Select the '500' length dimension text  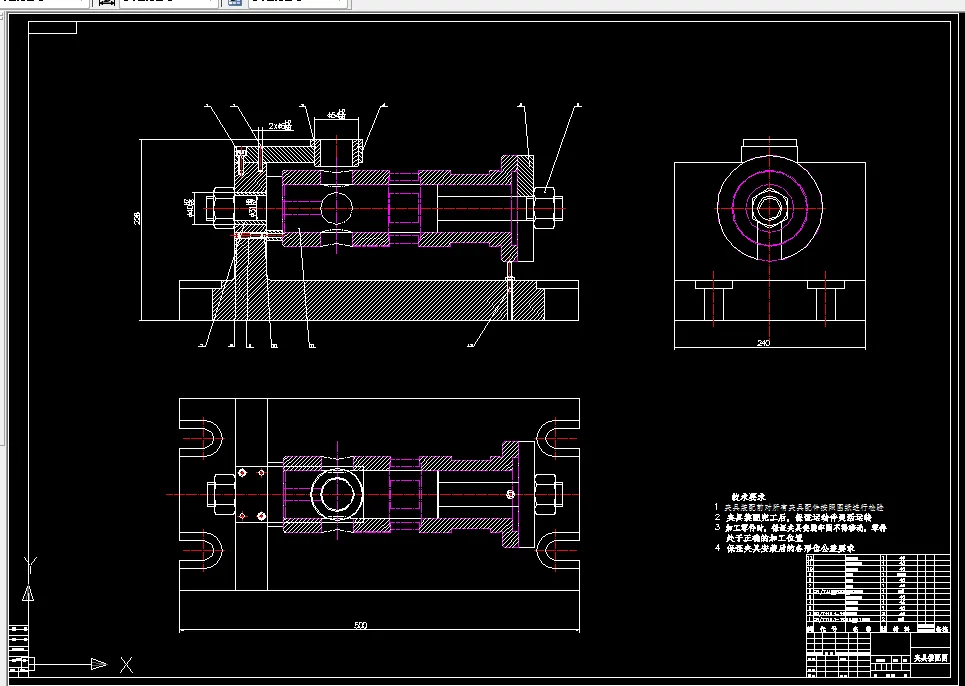(361, 625)
